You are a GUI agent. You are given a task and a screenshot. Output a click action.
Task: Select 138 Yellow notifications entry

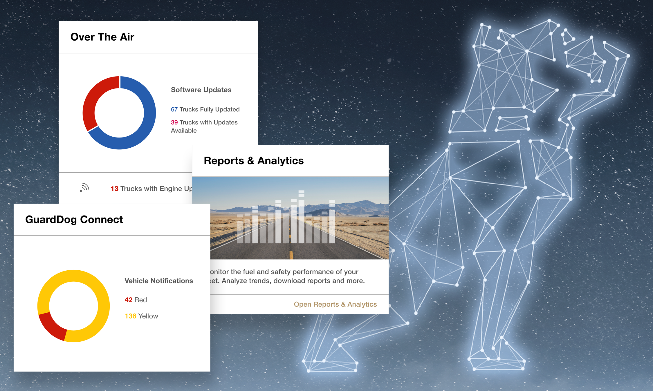click(141, 316)
